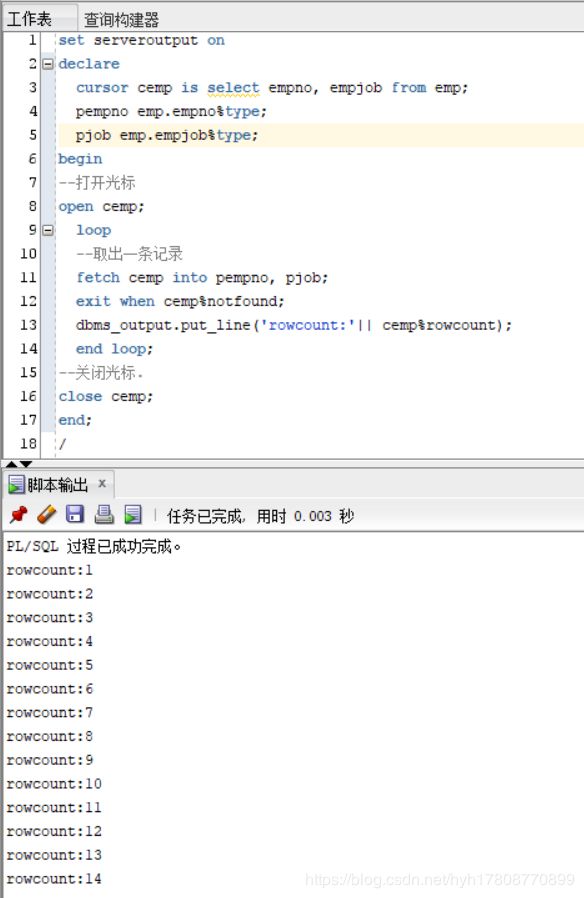Click line number 18 in the gutter
The image size is (584, 898).
pyautogui.click(x=29, y=444)
